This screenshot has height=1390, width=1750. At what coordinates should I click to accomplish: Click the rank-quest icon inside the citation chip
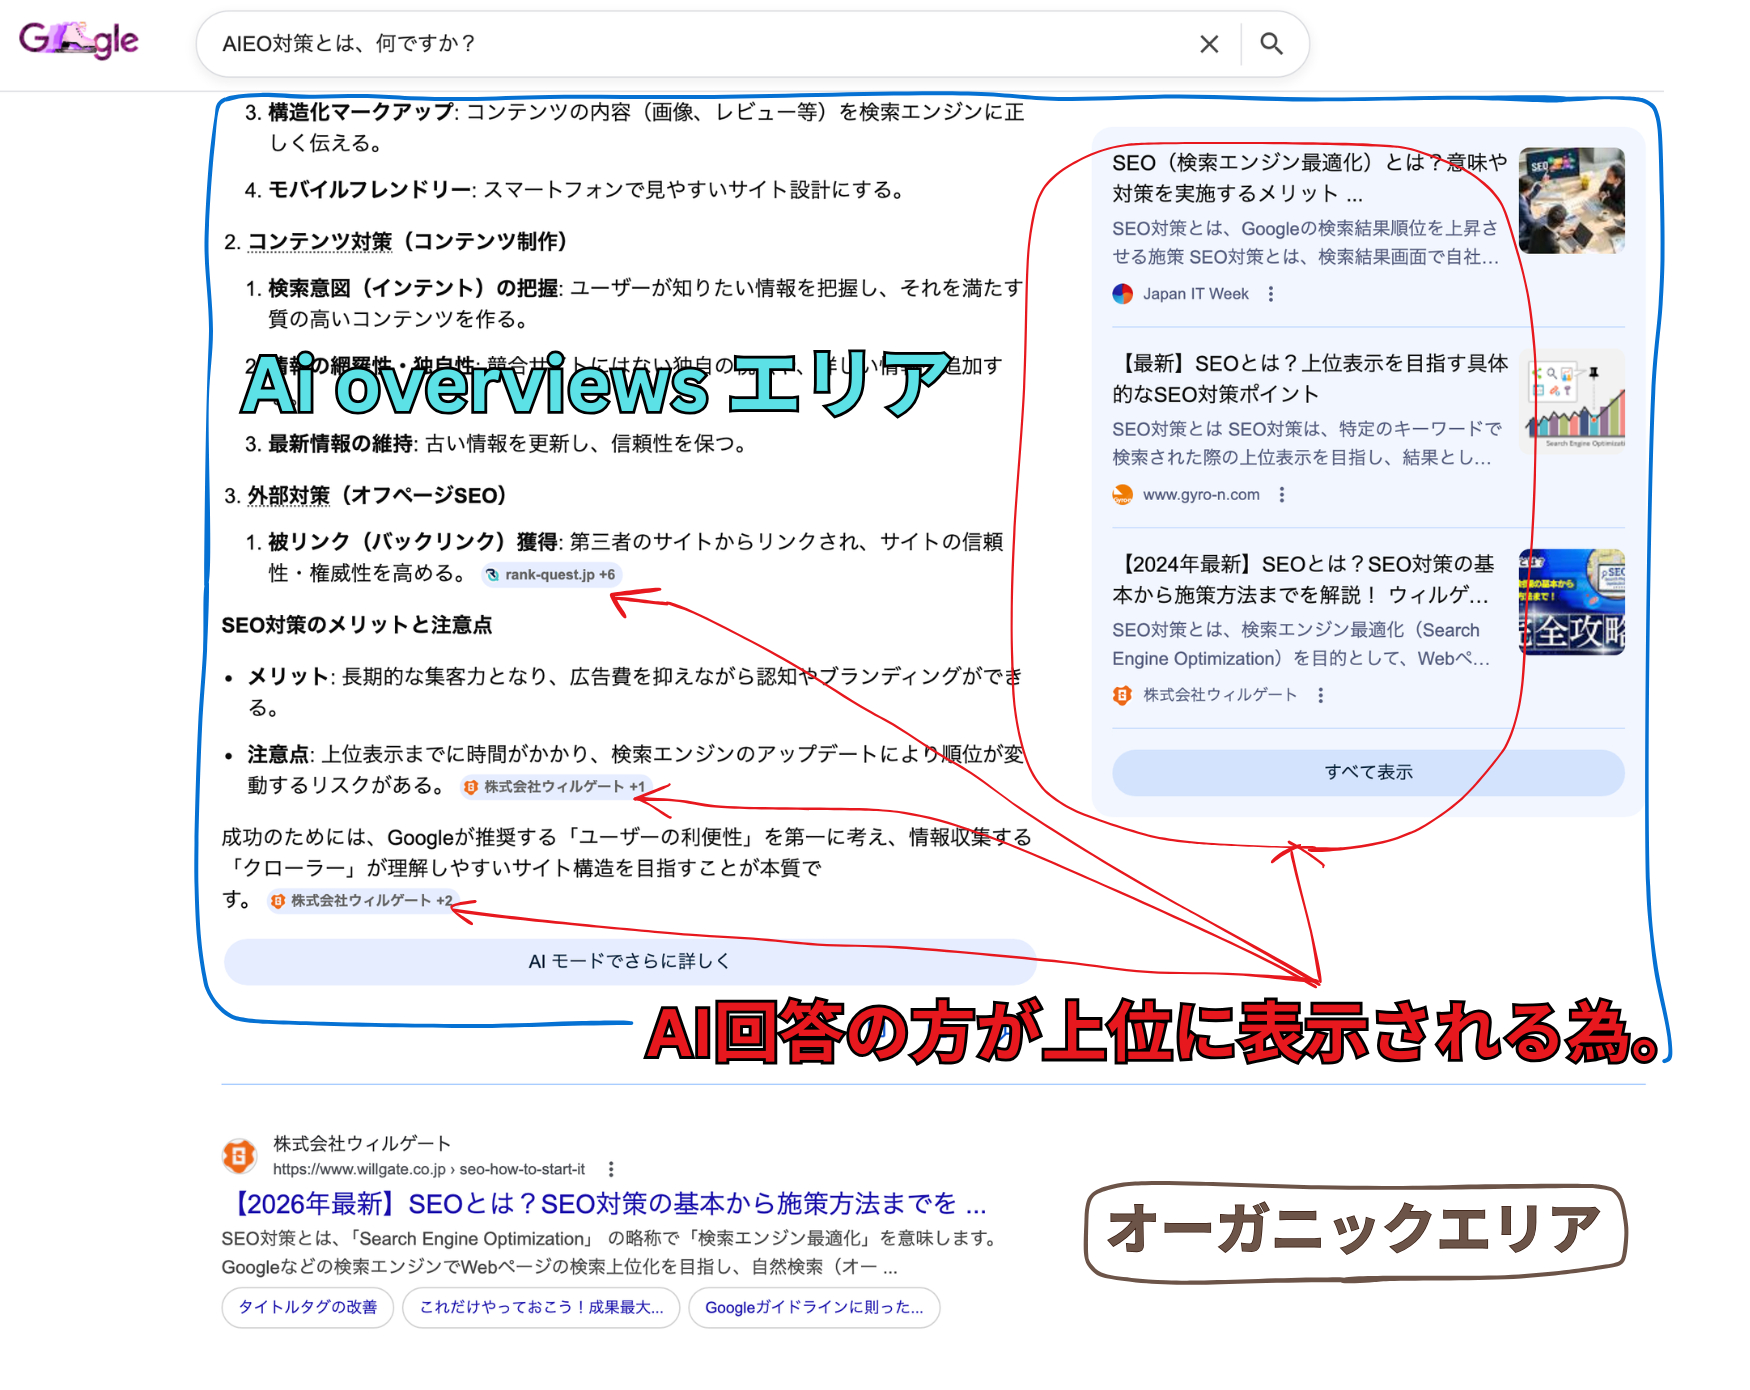point(492,575)
